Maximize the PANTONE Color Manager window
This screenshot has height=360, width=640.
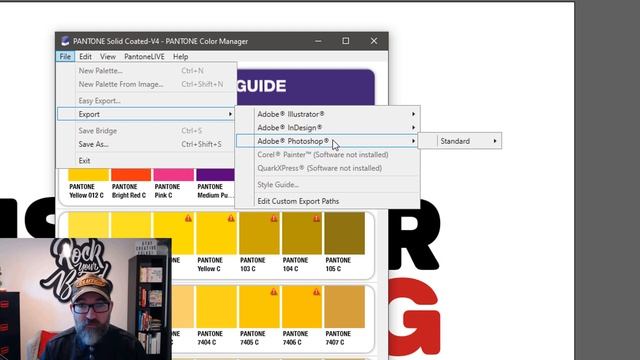point(346,41)
